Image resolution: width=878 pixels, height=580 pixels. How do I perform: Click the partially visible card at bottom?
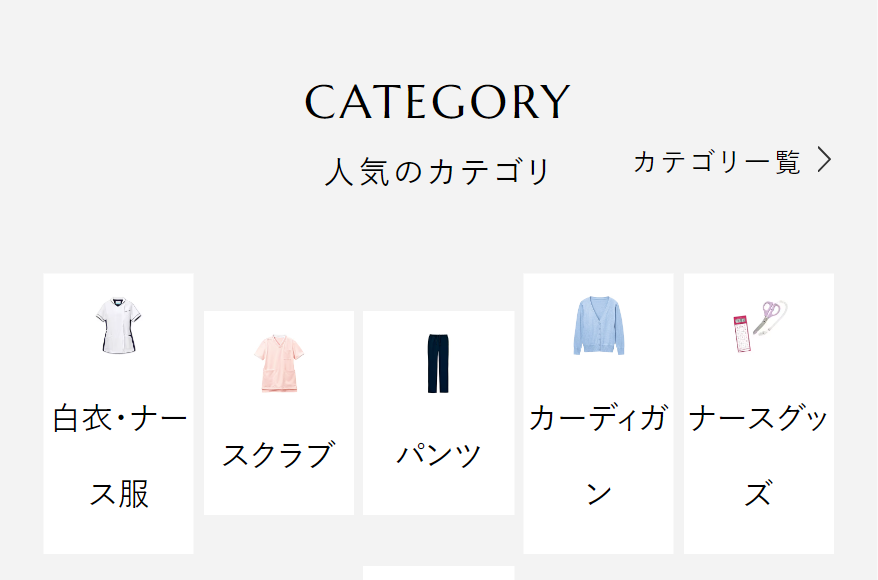click(x=438, y=573)
